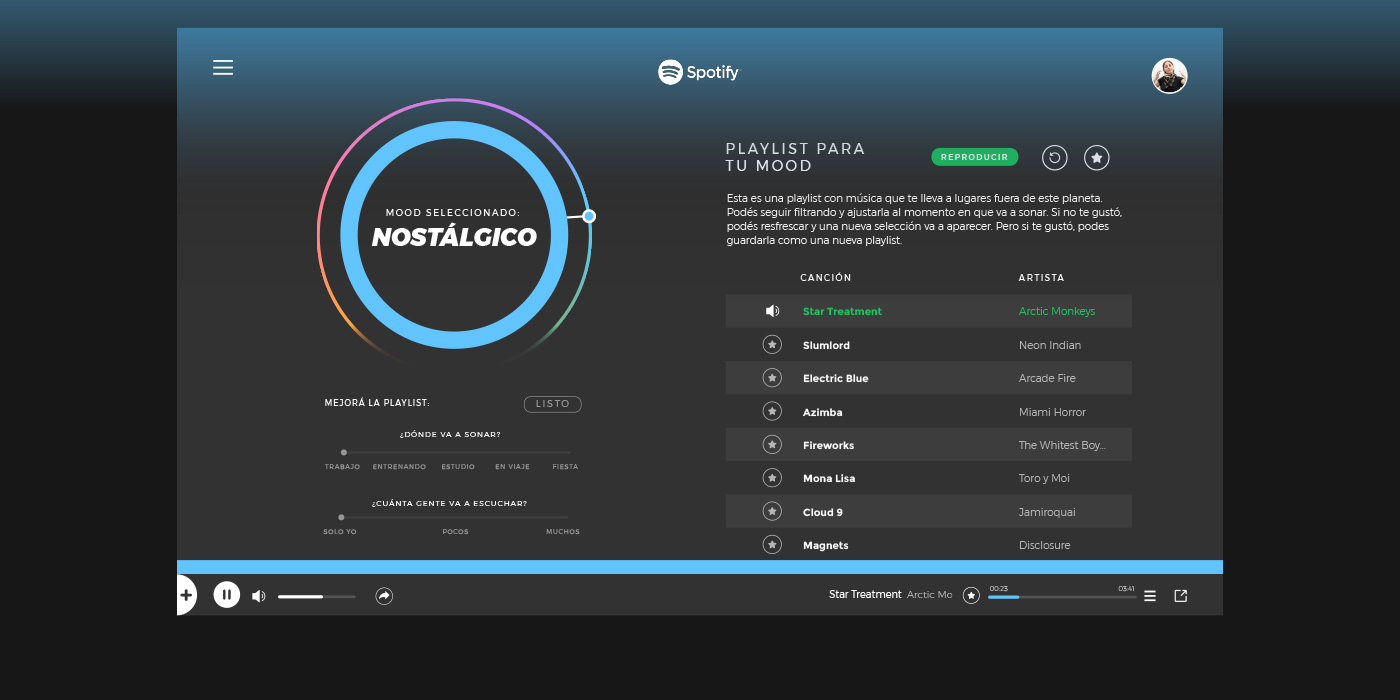Sort by the ARTISTA column header
Viewport: 1400px width, 700px height.
pyautogui.click(x=1041, y=278)
